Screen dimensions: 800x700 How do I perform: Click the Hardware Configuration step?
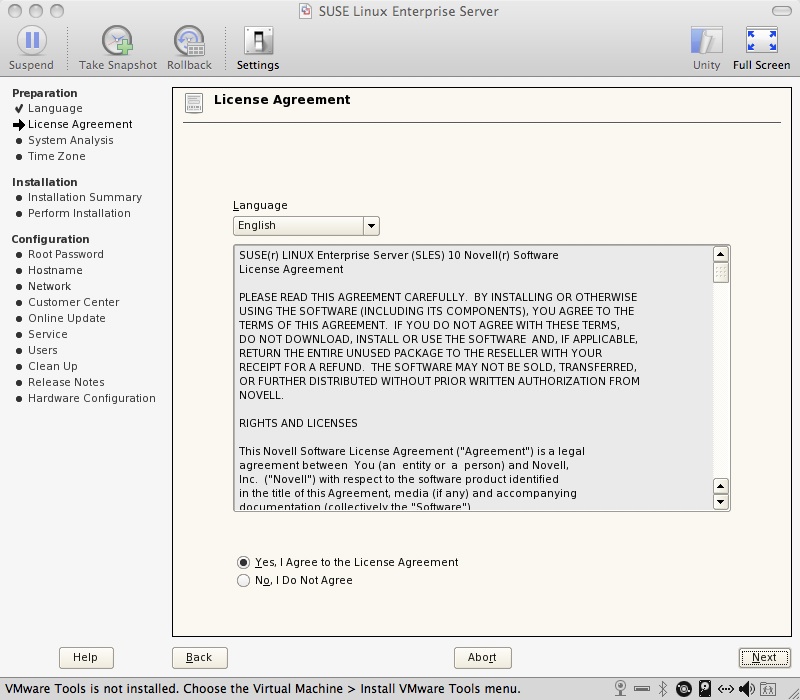click(92, 398)
